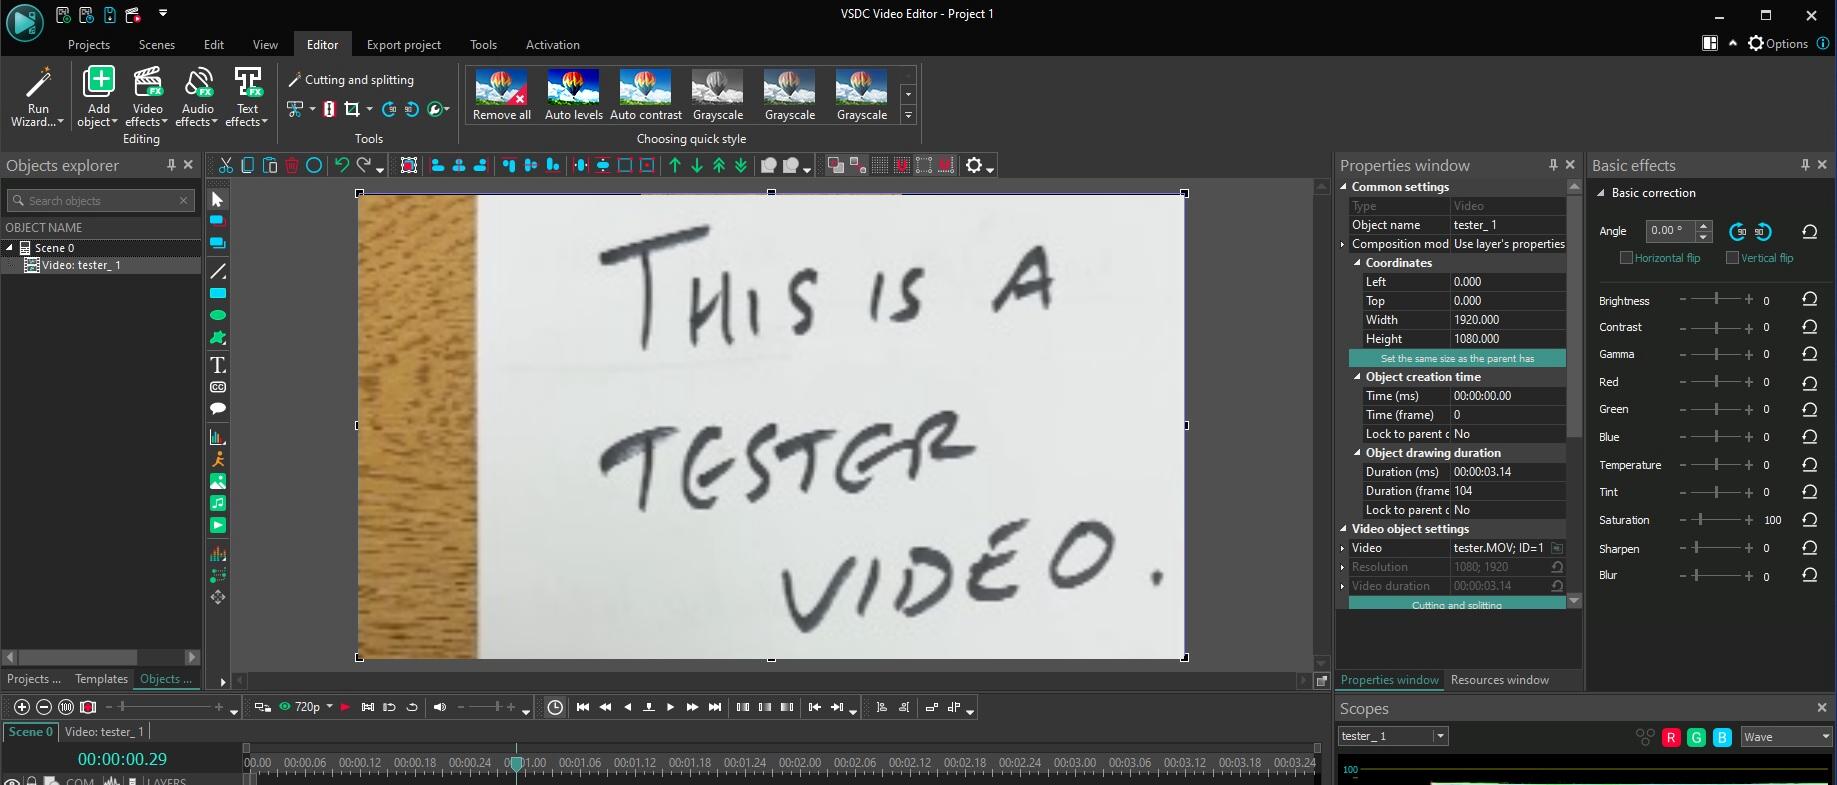Collapse the Coordinates section
Viewport: 1837px width, 785px height.
[1357, 263]
